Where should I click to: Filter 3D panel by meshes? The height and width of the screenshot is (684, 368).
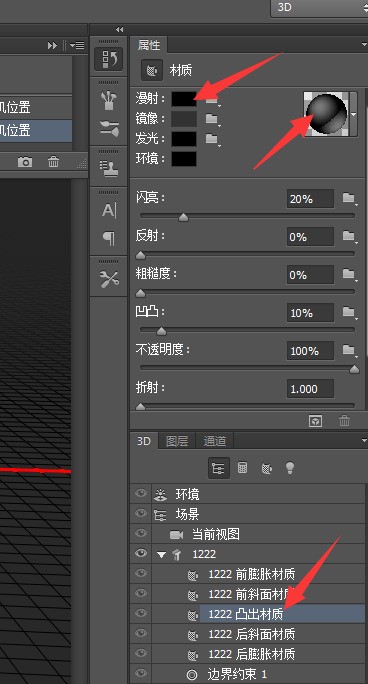tap(242, 469)
